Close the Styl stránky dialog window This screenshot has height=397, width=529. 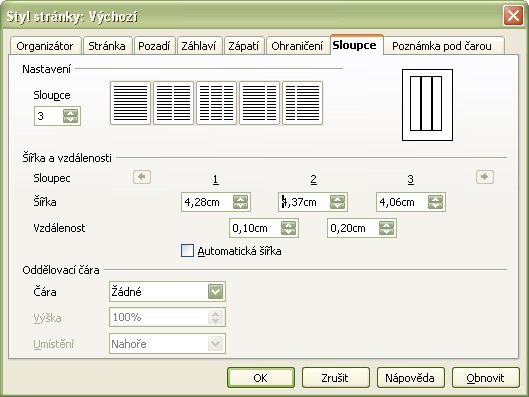[513, 16]
